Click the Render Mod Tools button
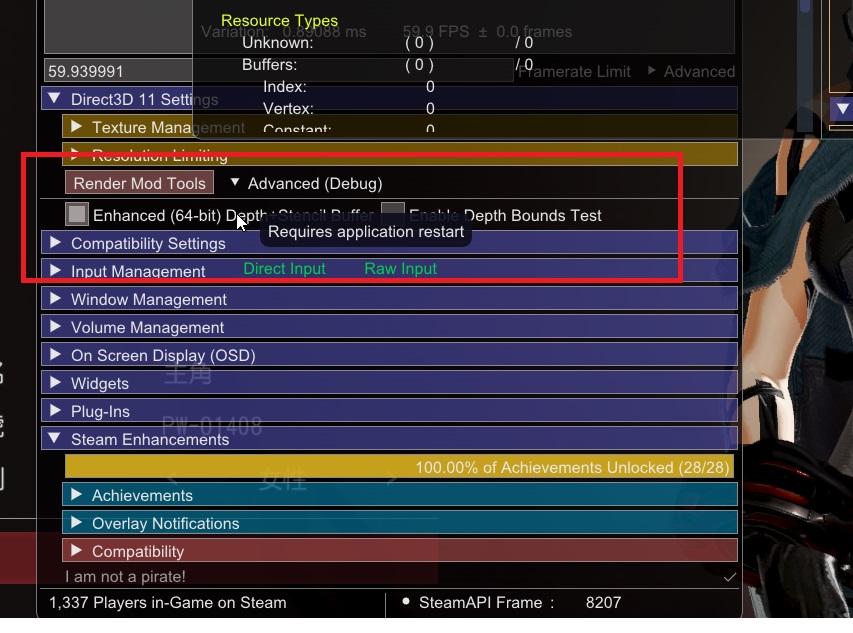The height and width of the screenshot is (633, 853). coord(140,183)
